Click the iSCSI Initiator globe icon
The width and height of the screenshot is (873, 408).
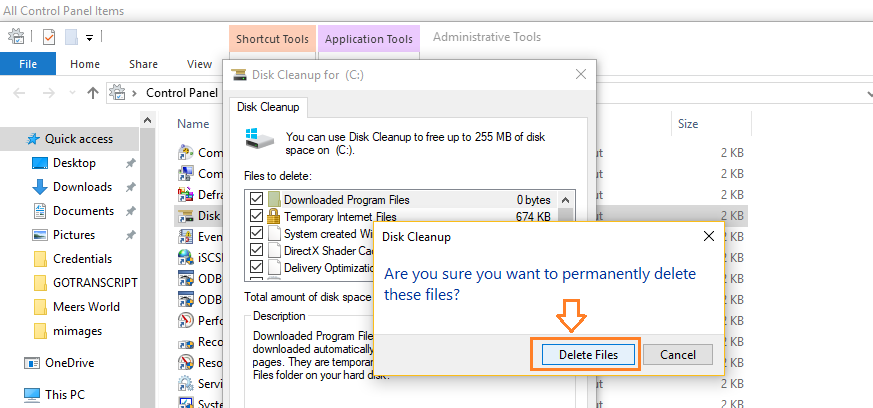(x=185, y=257)
